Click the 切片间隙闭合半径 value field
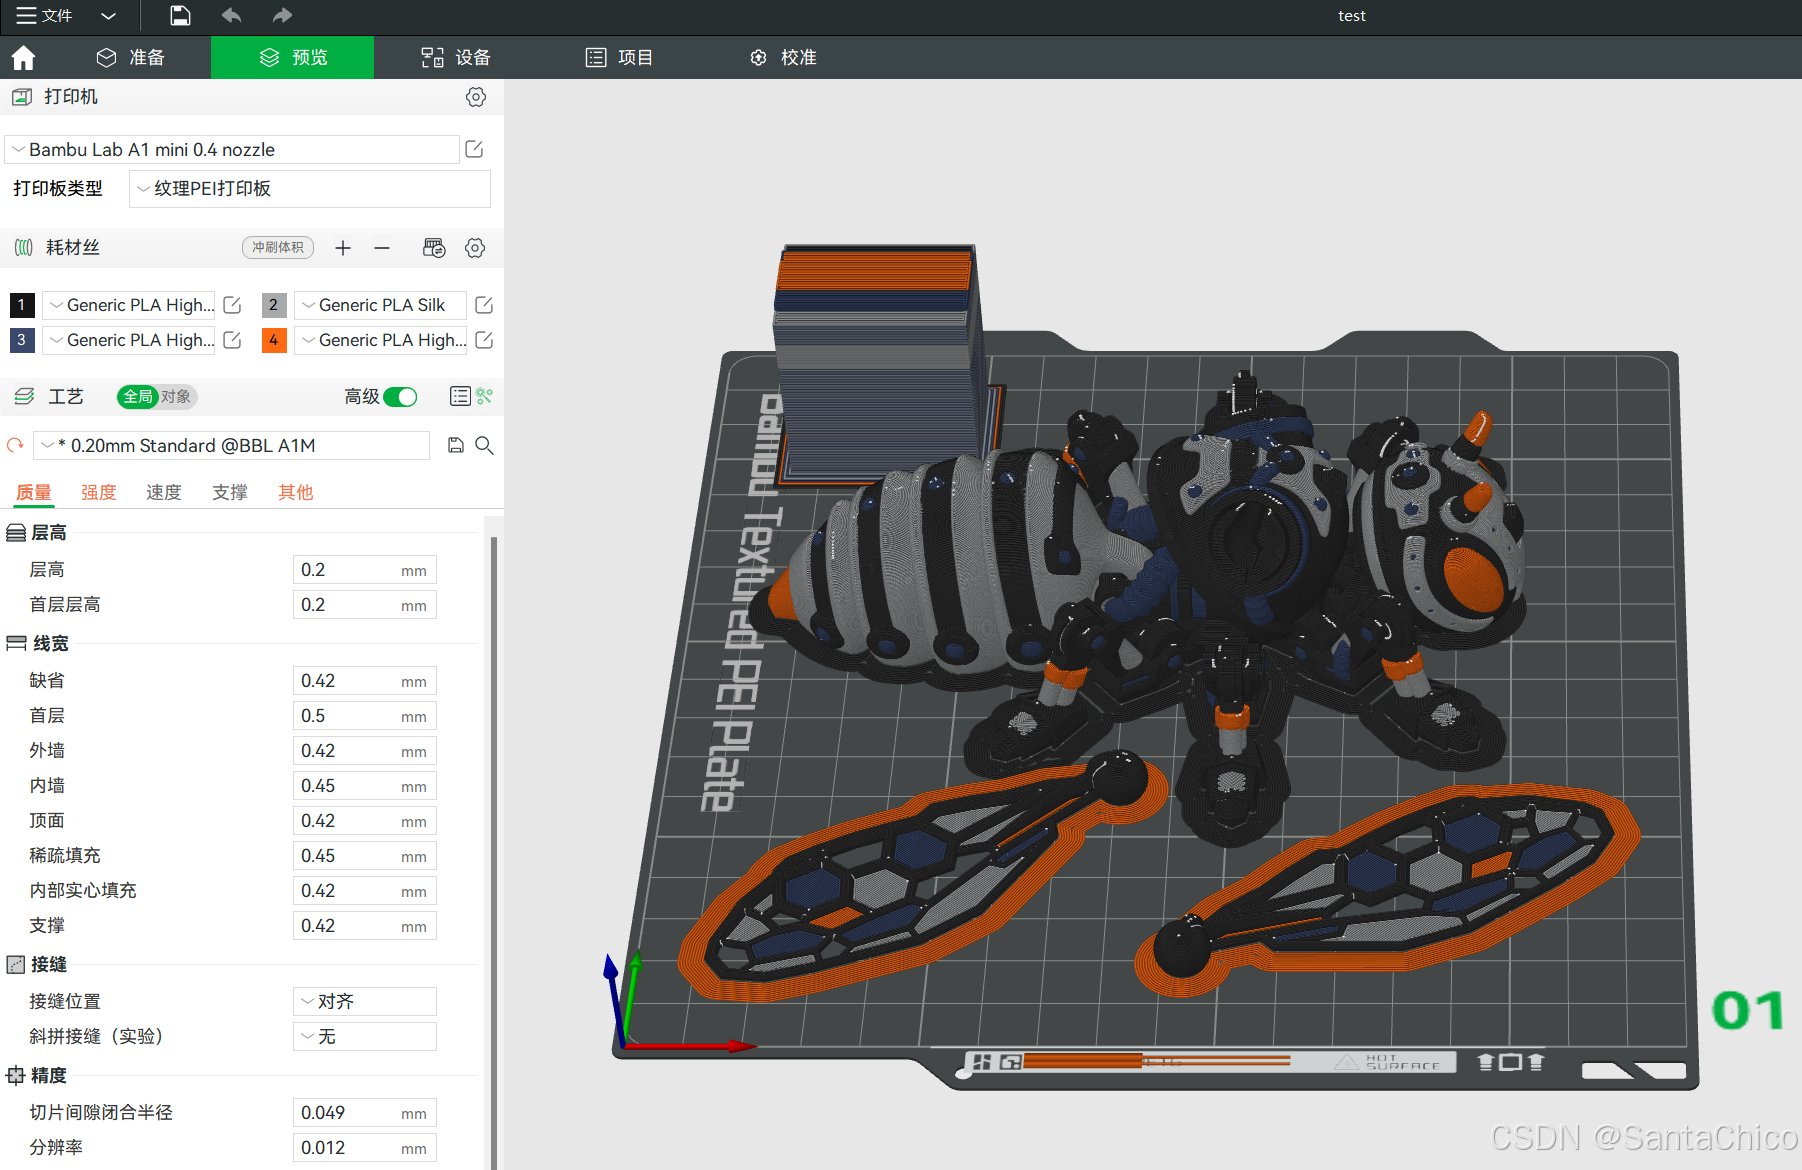 365,1113
